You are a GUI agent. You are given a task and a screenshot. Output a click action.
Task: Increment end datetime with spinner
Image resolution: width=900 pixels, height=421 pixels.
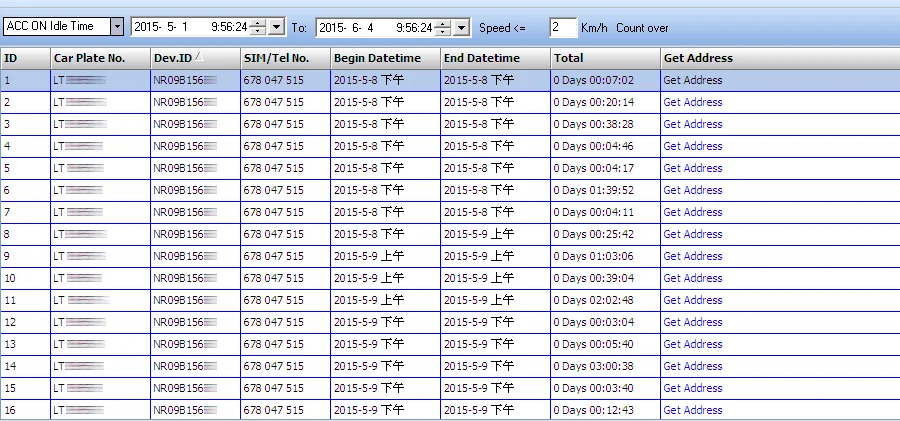[443, 23]
